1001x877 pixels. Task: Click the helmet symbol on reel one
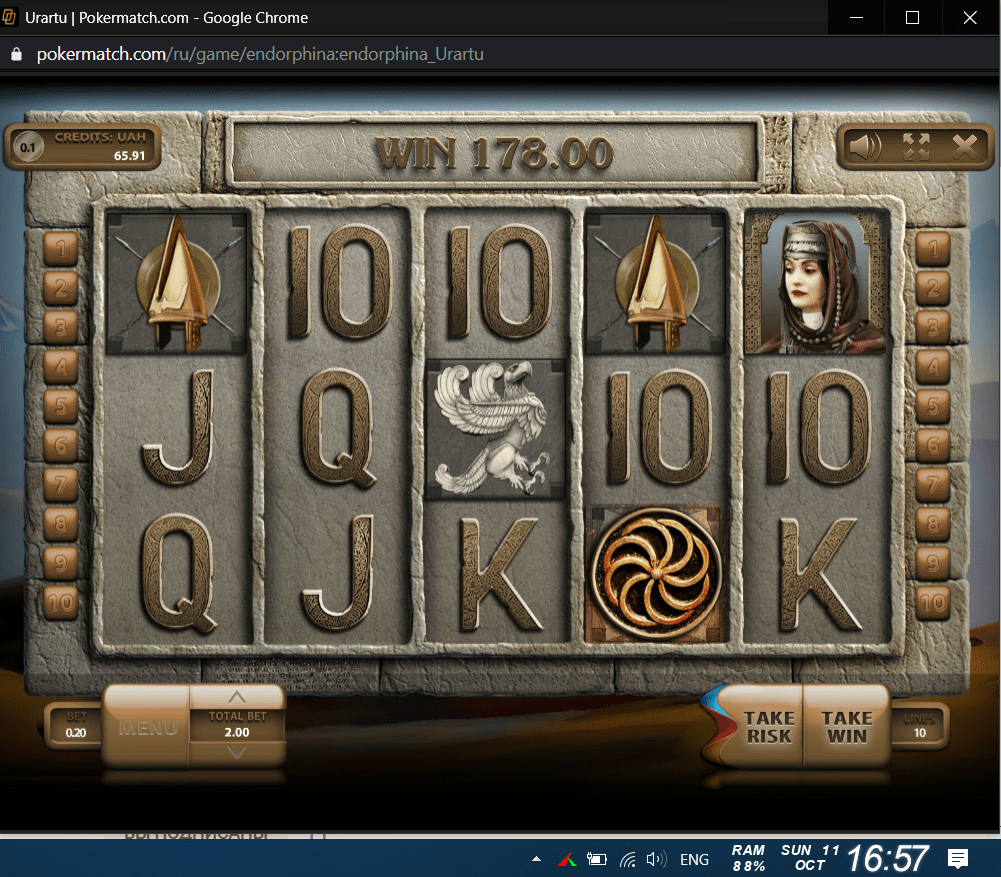pos(176,283)
